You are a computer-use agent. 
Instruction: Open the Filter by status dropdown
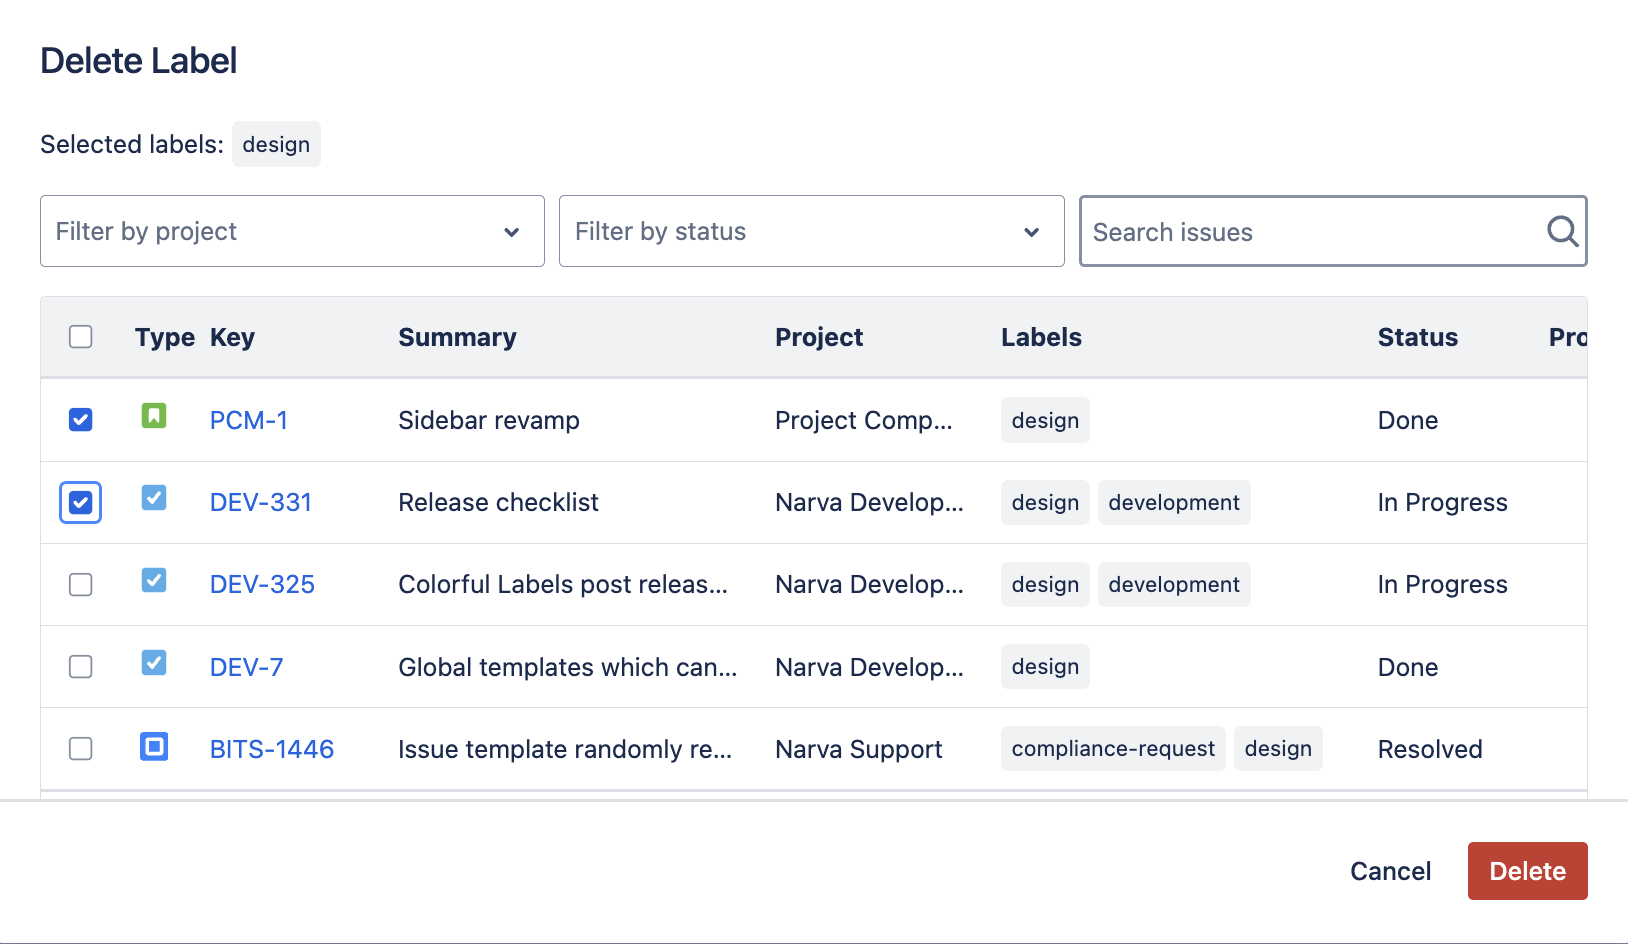811,231
